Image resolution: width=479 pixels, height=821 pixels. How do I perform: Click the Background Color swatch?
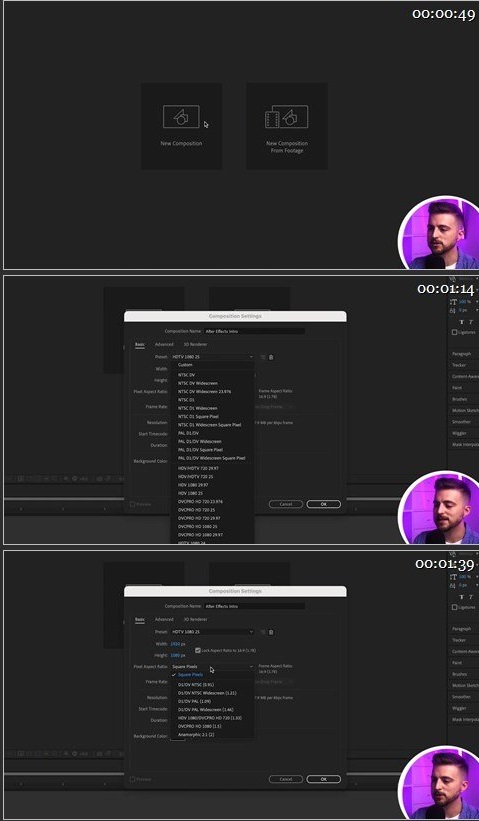pyautogui.click(x=176, y=737)
